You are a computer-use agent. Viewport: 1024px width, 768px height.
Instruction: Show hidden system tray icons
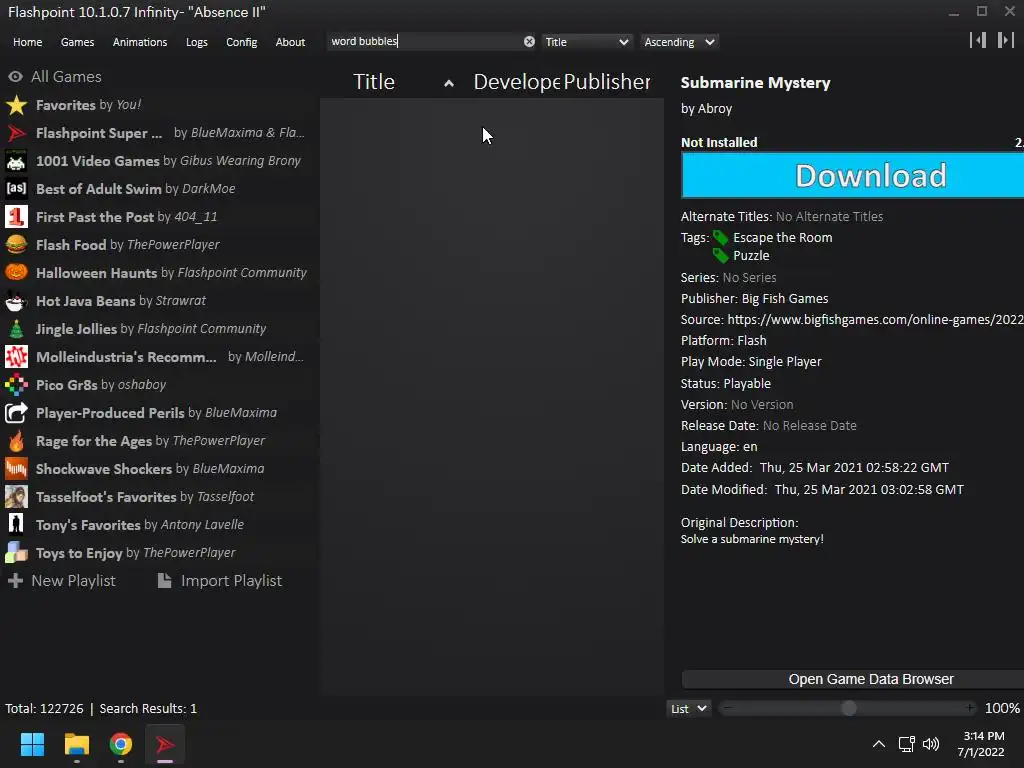[879, 744]
